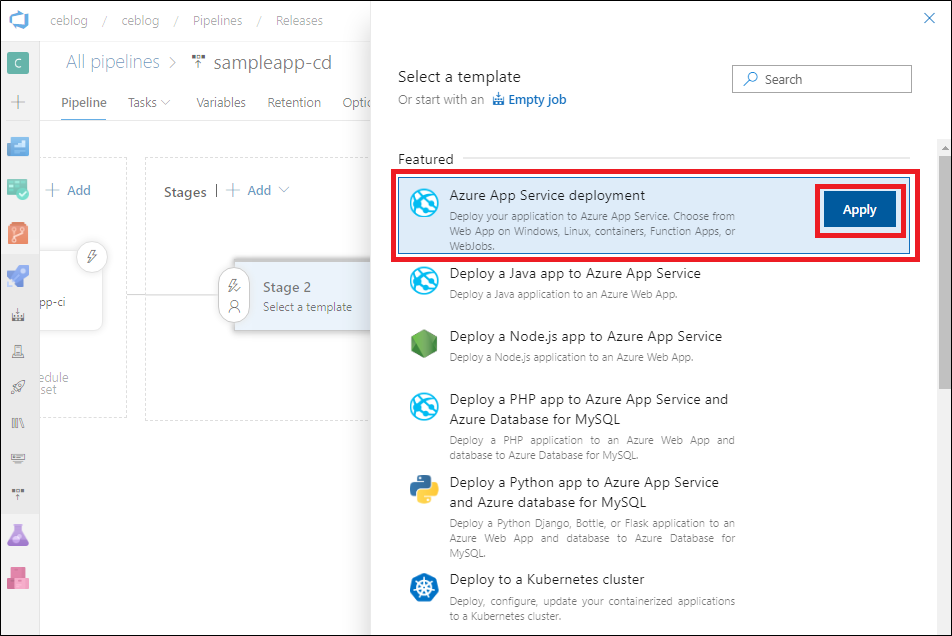Screen dimensions: 952x636
Task: Add an artifact with the Add link
Action: pos(68,190)
